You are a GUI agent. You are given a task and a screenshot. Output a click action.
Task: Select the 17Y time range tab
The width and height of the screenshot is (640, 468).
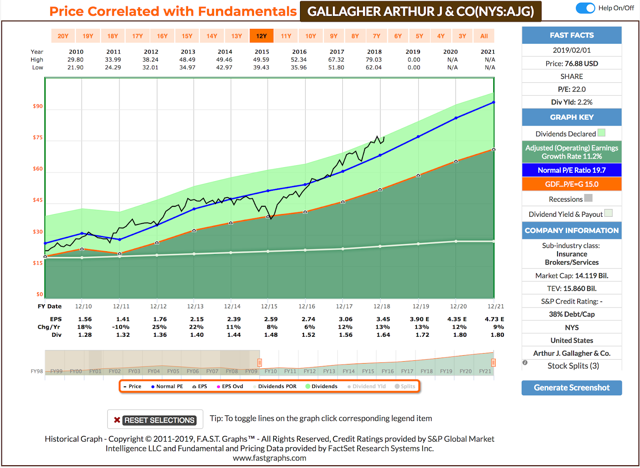coord(137,36)
